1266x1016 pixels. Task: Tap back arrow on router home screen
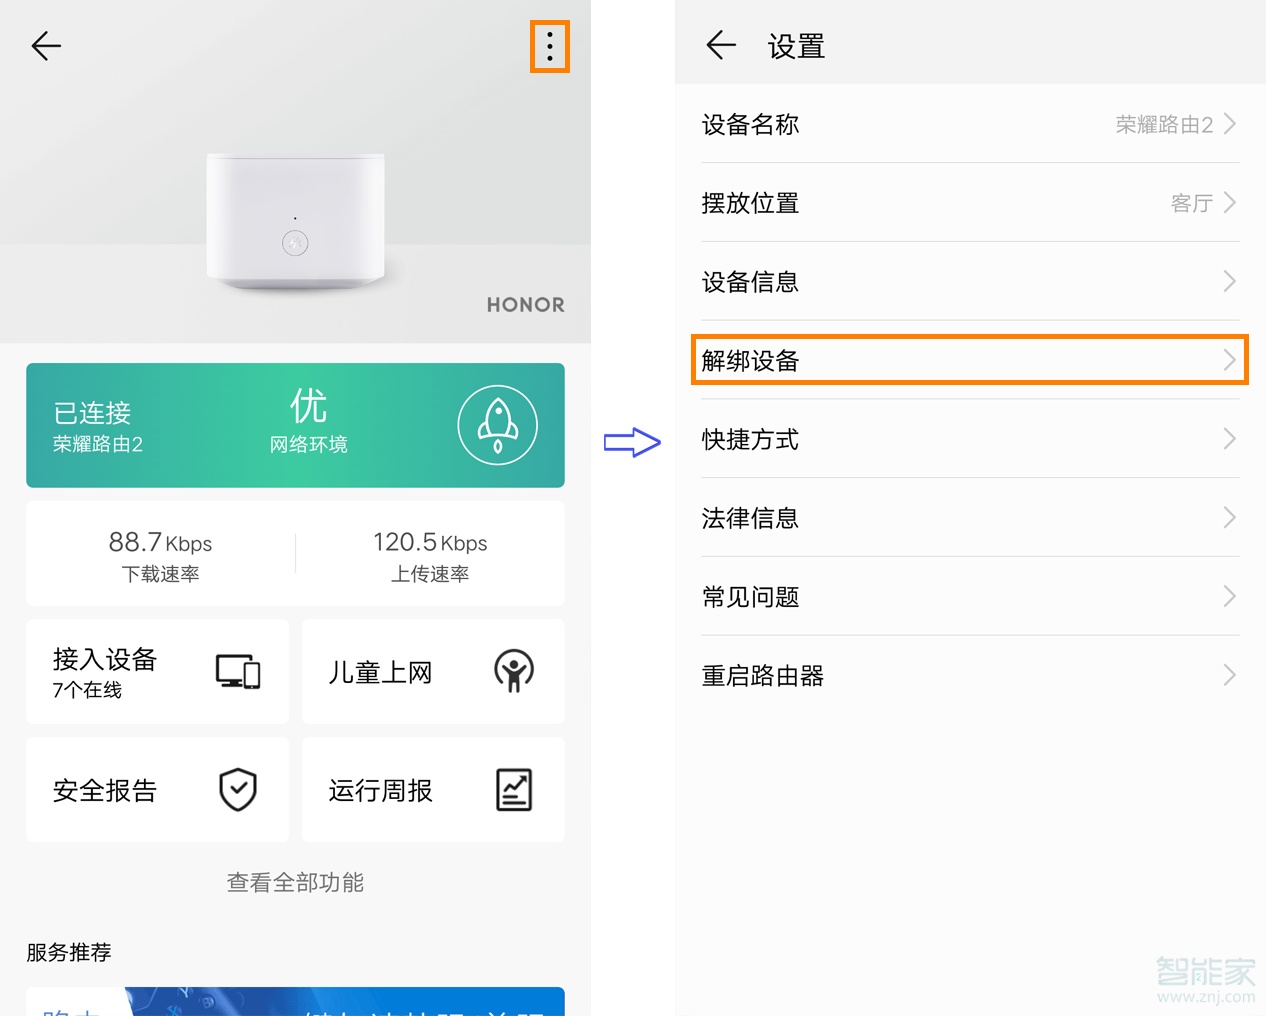[x=46, y=46]
